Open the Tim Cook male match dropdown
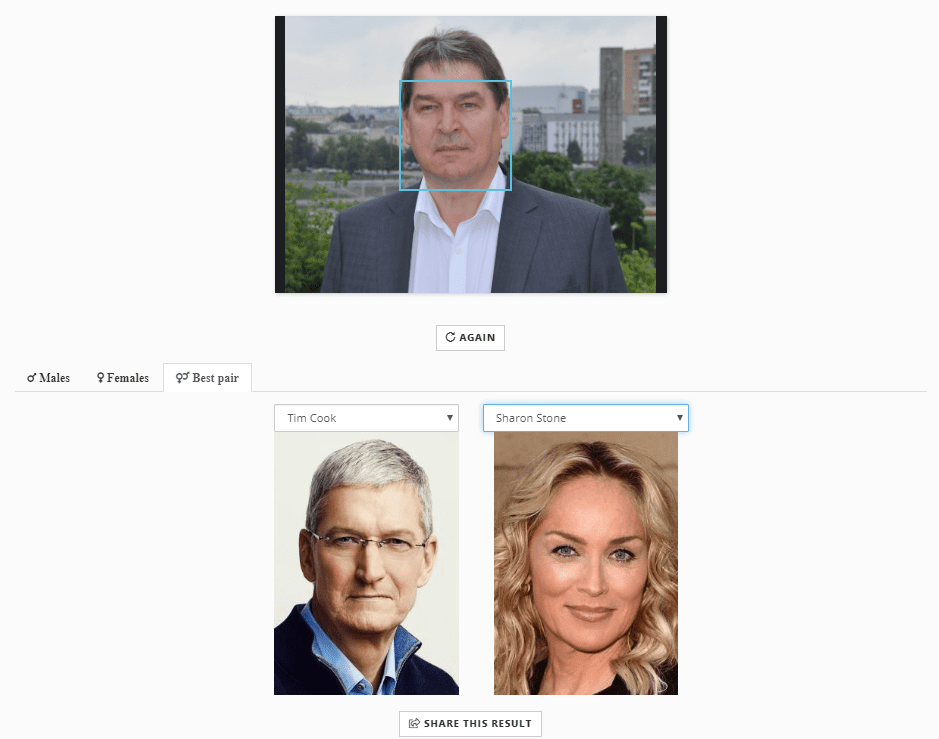 pos(360,418)
